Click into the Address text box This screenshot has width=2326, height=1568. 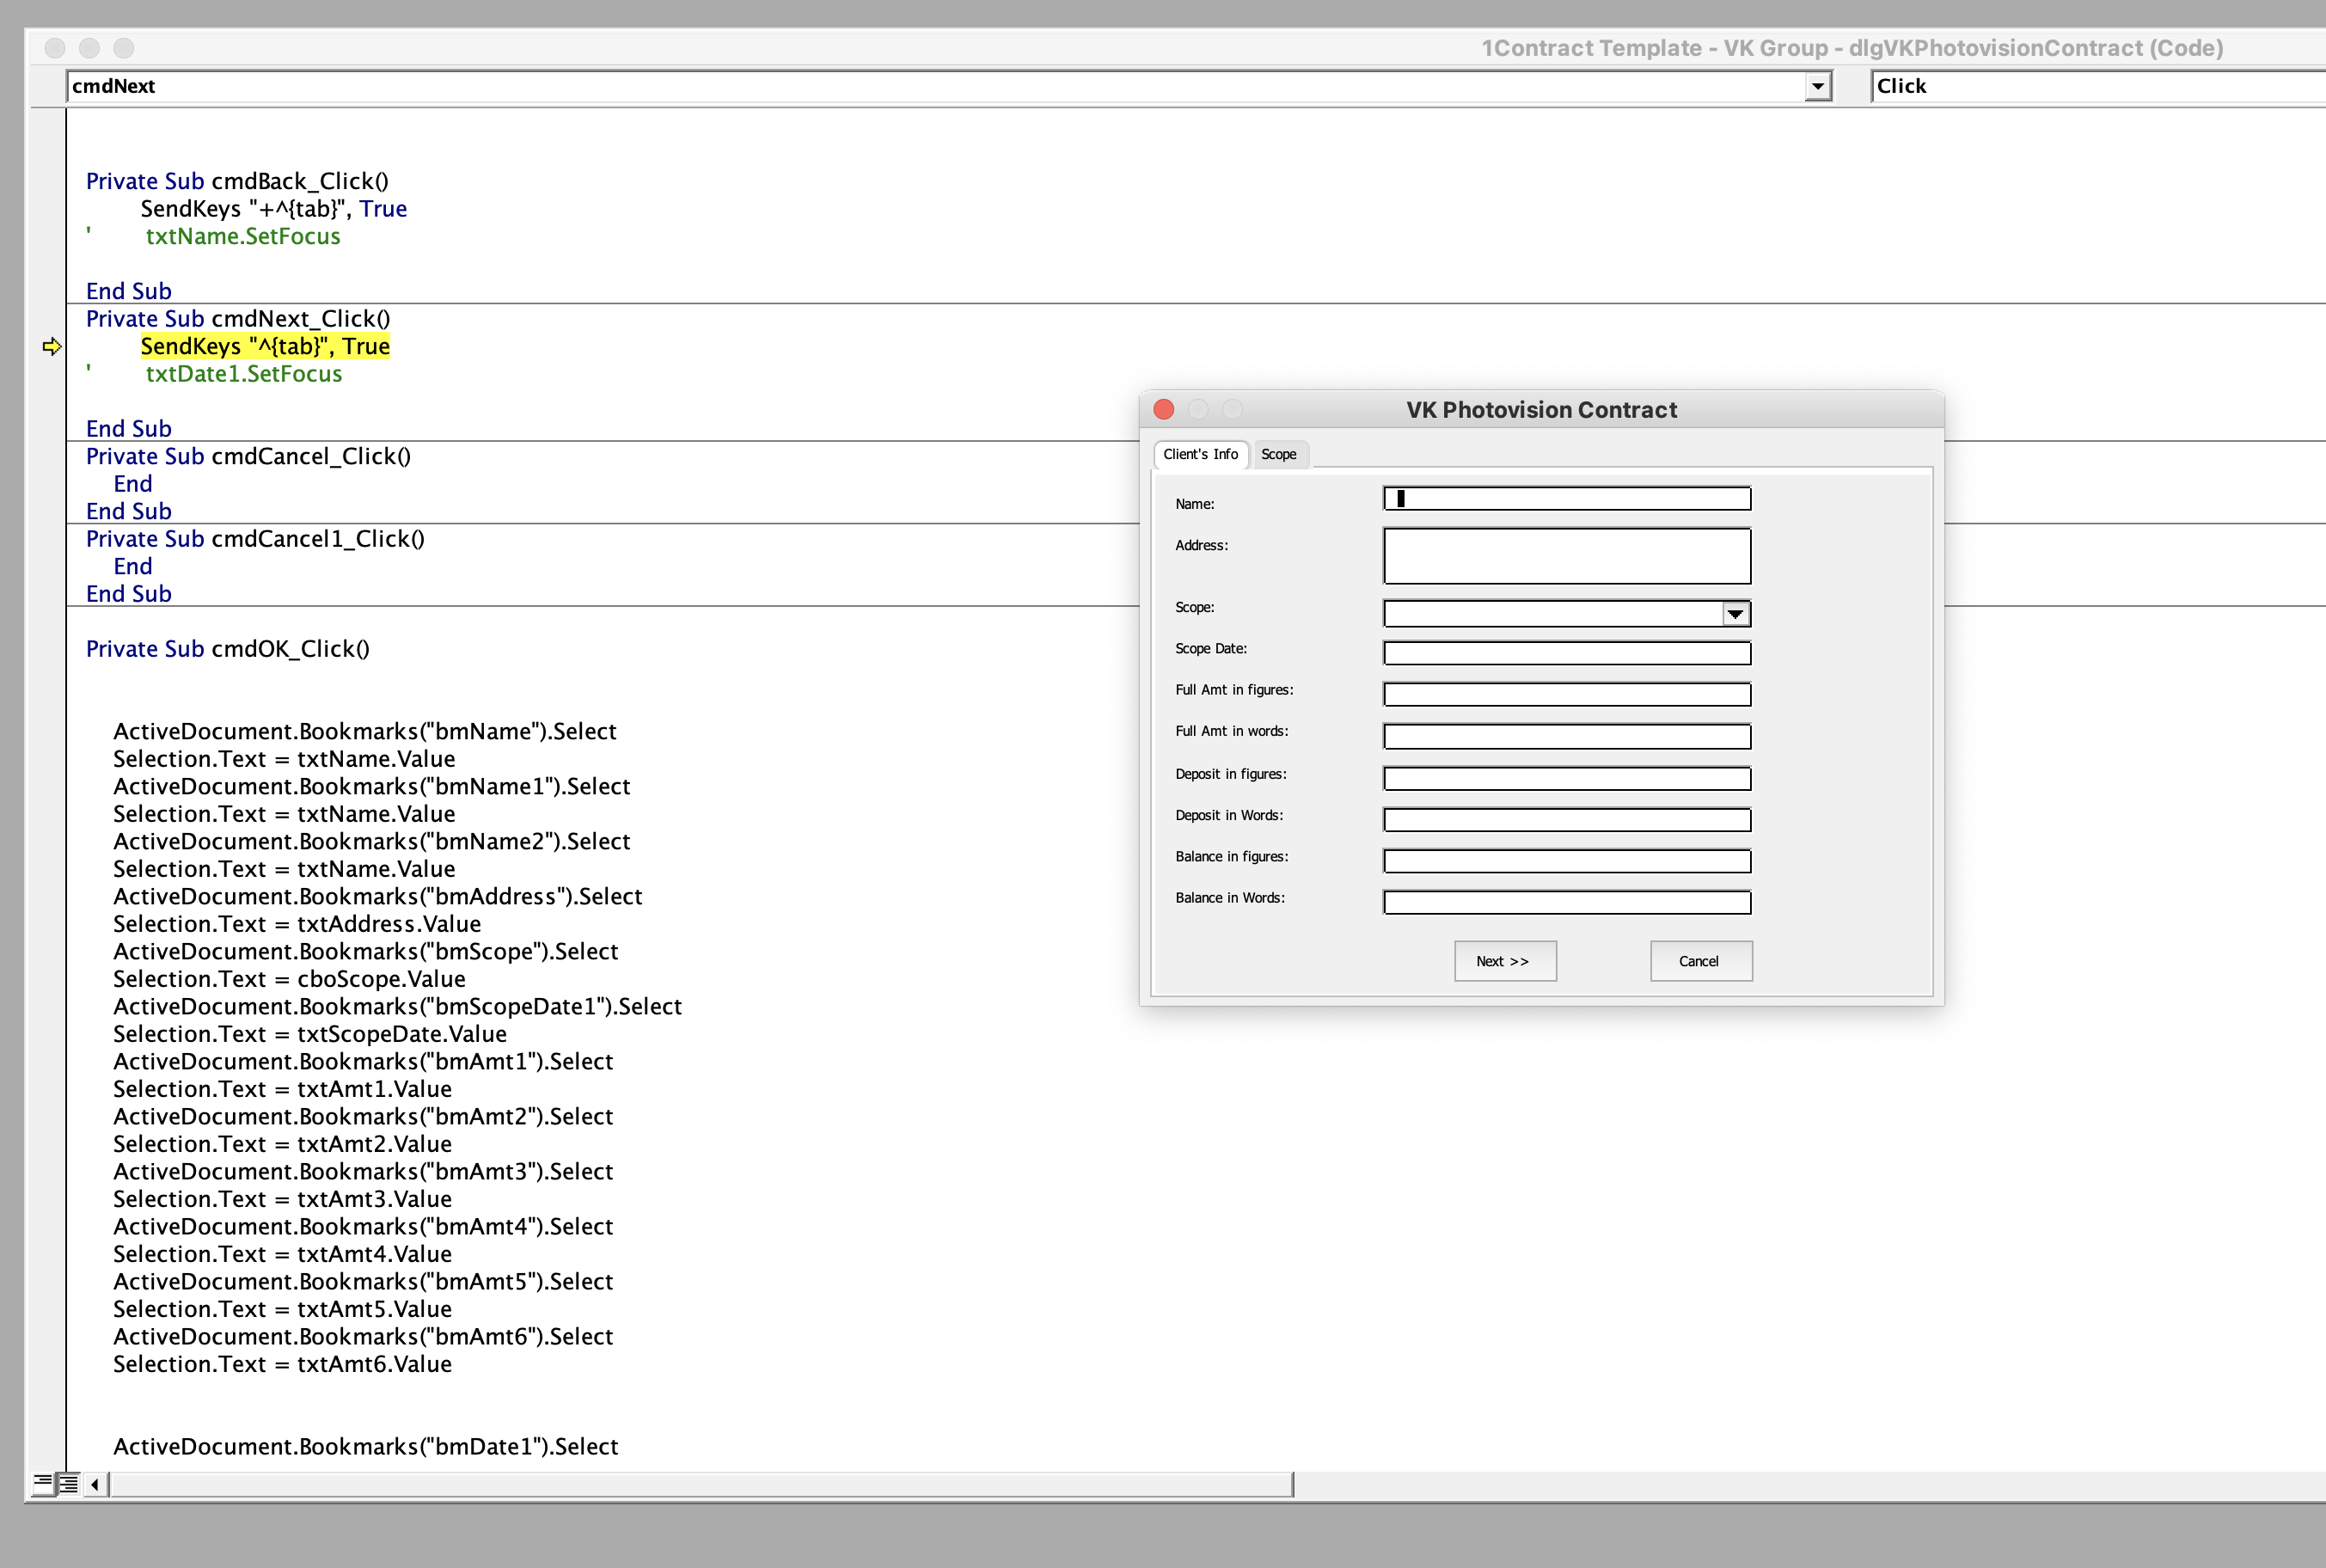[x=1567, y=555]
